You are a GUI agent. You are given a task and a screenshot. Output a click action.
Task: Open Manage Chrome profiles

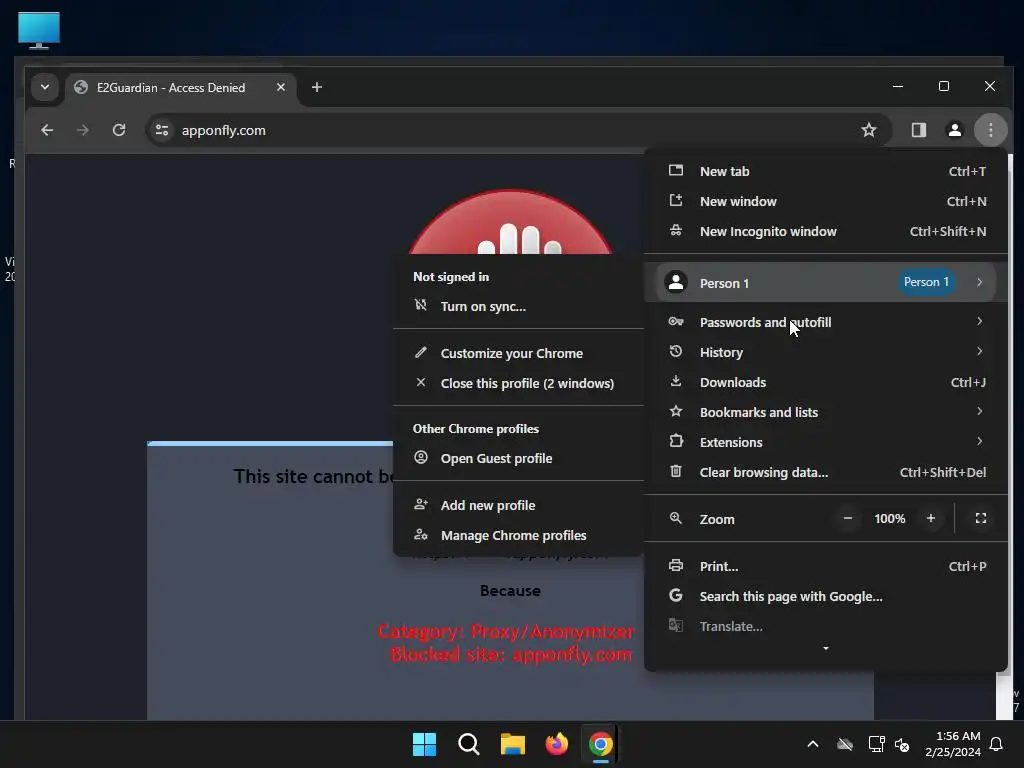click(x=519, y=536)
